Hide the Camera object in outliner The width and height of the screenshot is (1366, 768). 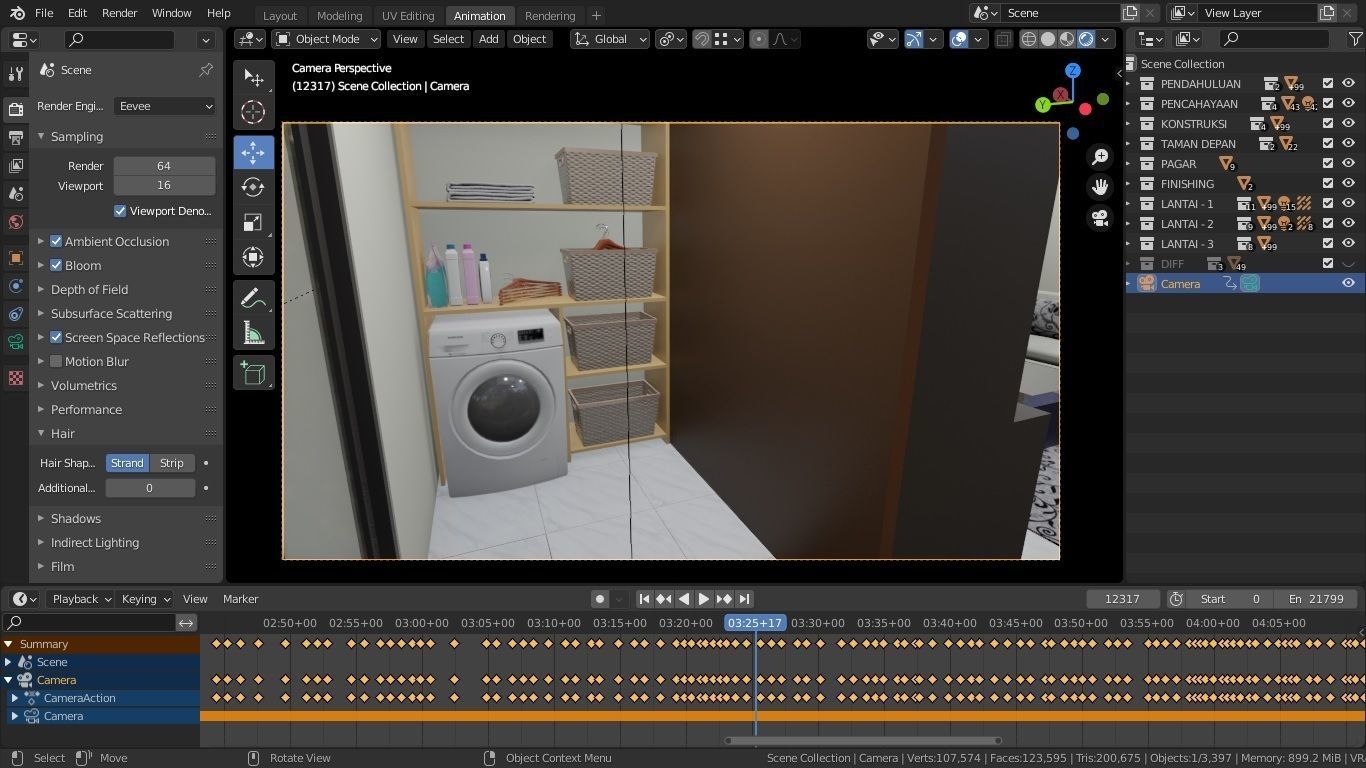pyautogui.click(x=1348, y=284)
